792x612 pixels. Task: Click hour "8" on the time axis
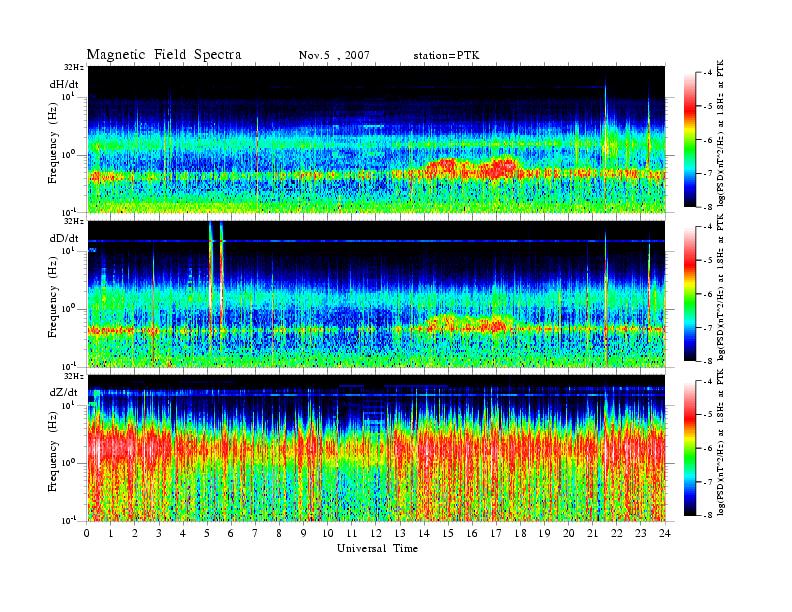pyautogui.click(x=279, y=533)
